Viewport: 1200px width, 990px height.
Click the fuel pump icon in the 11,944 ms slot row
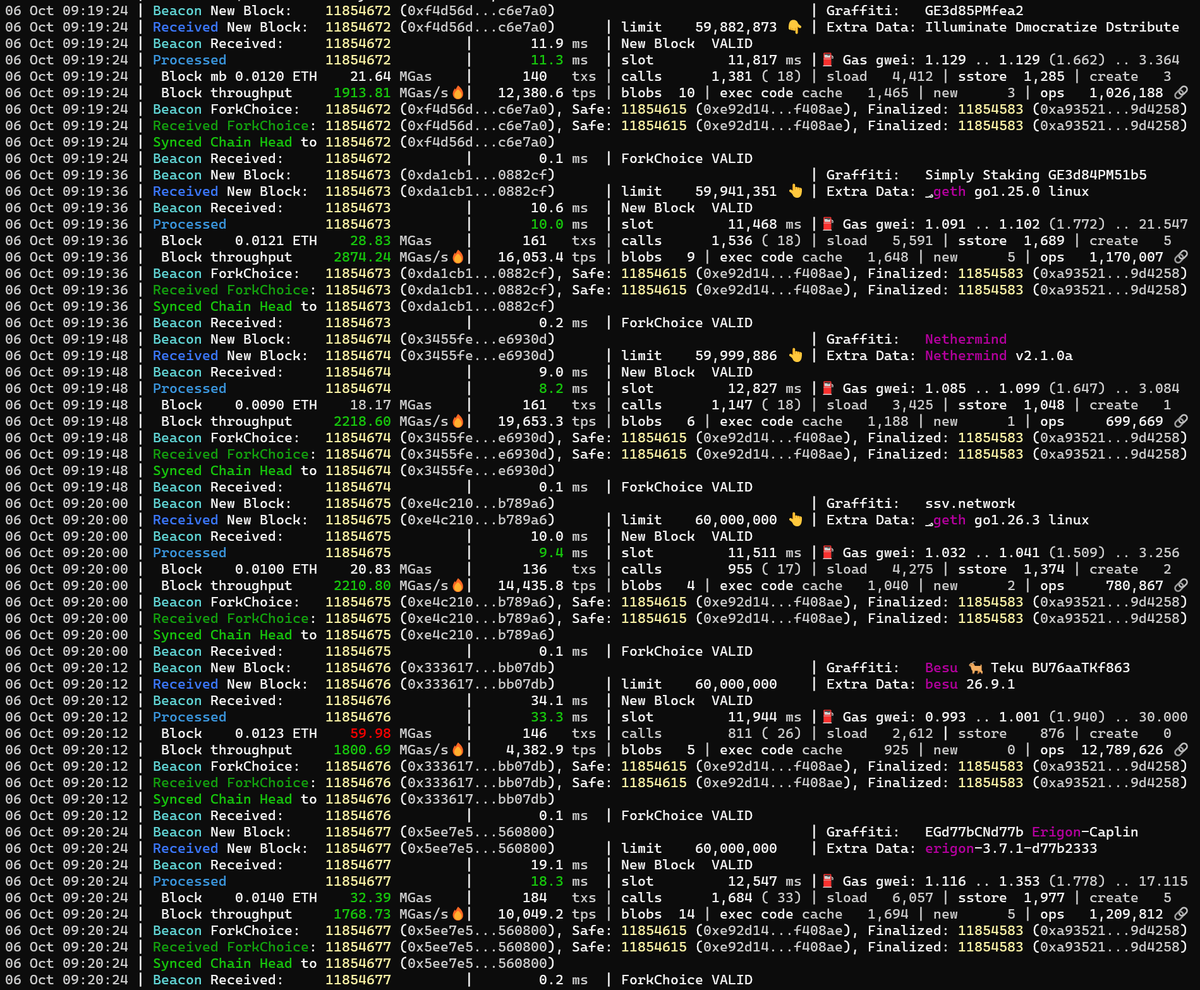coord(828,717)
